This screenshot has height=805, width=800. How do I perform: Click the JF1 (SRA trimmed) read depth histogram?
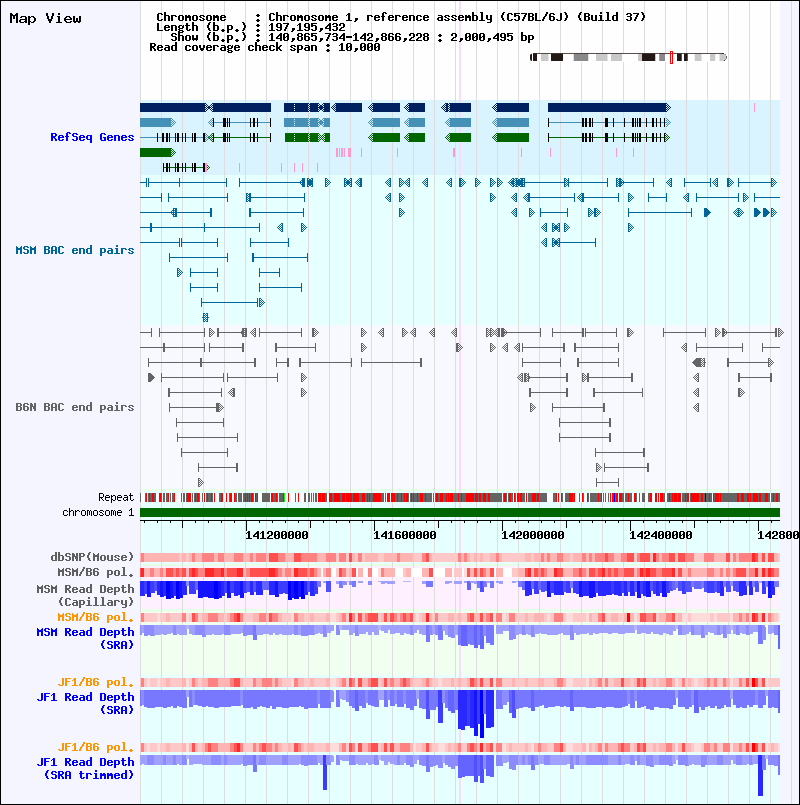[460, 773]
